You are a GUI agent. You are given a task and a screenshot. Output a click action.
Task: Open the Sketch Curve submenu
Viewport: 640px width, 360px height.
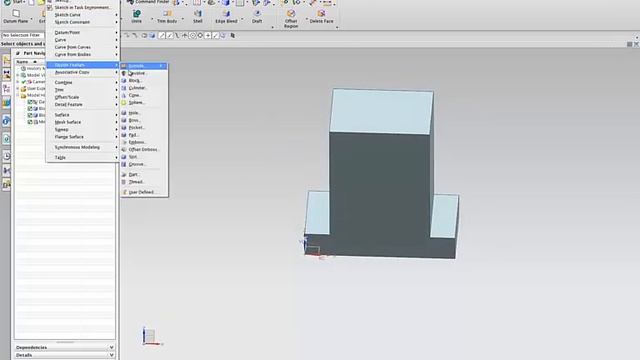tap(82, 15)
